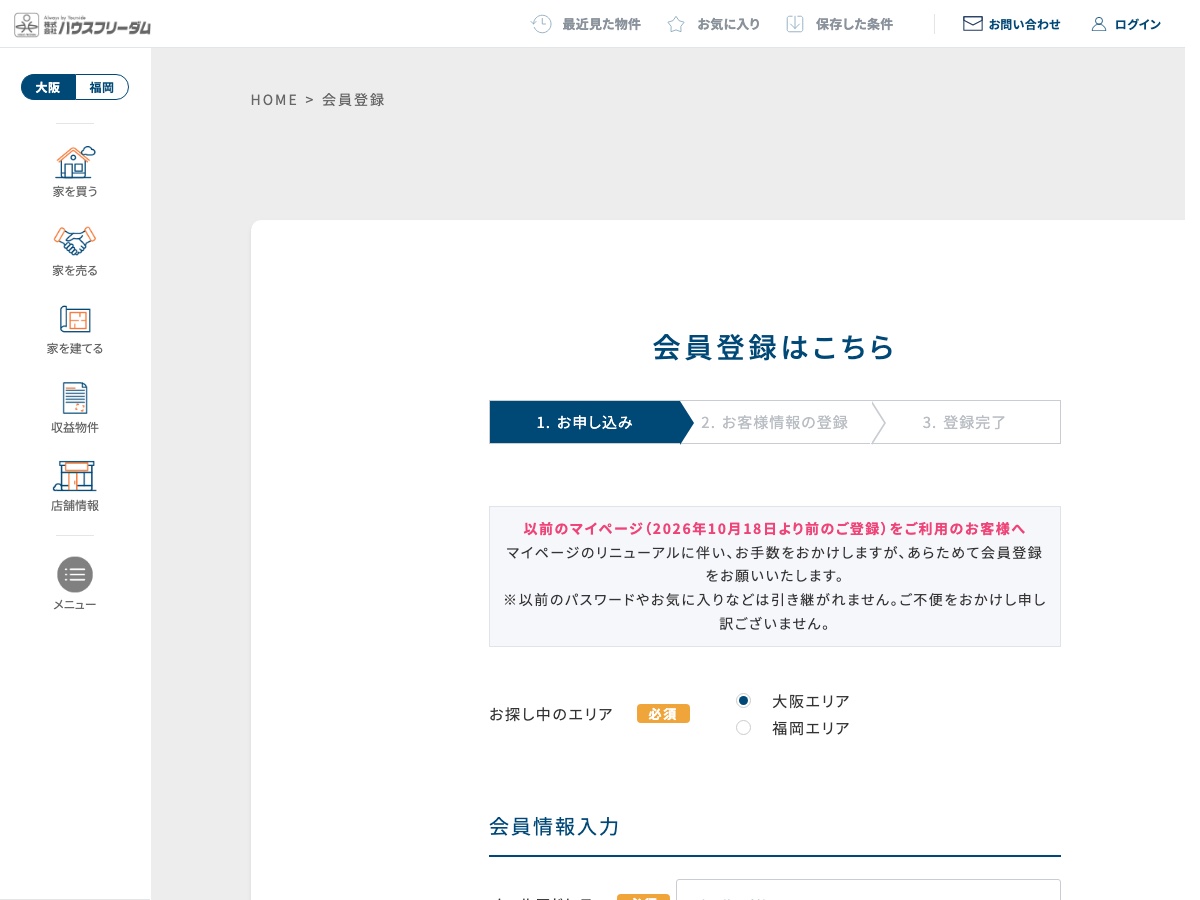Click step 2. お客様情報の登録 tab
Screen dimensions: 1200x900
[x=775, y=422]
